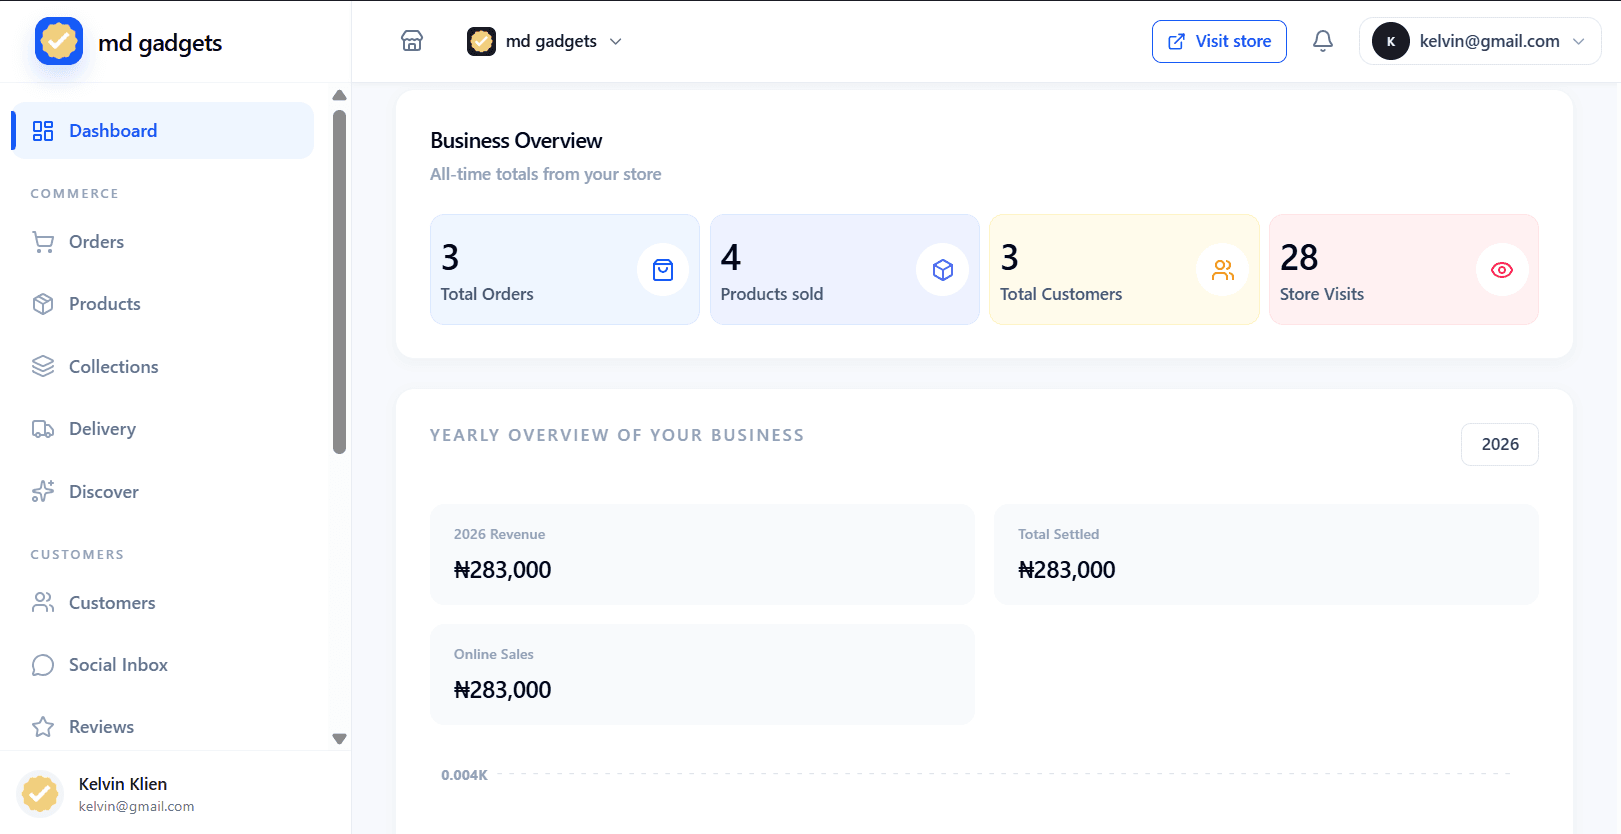Open the Kelvin Klien profile footer
Screen dimensions: 1621x834
coord(175,794)
